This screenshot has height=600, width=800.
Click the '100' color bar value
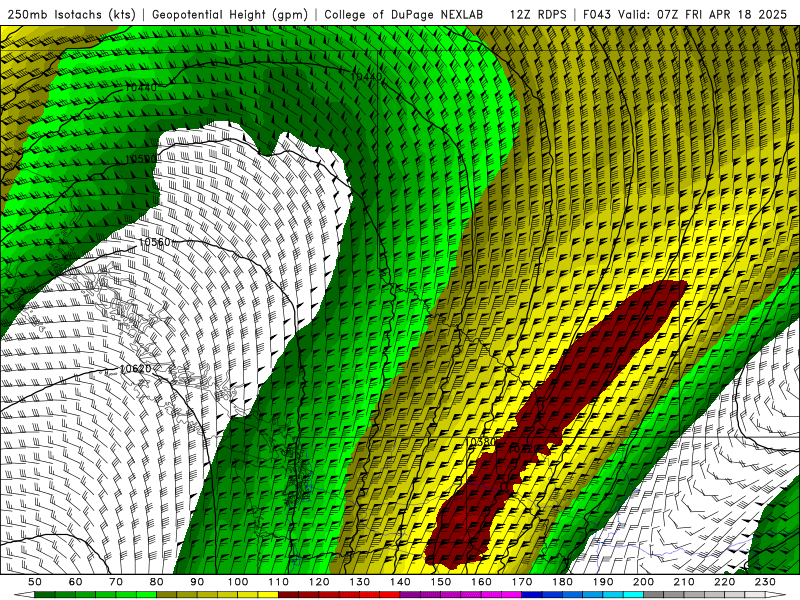238,582
